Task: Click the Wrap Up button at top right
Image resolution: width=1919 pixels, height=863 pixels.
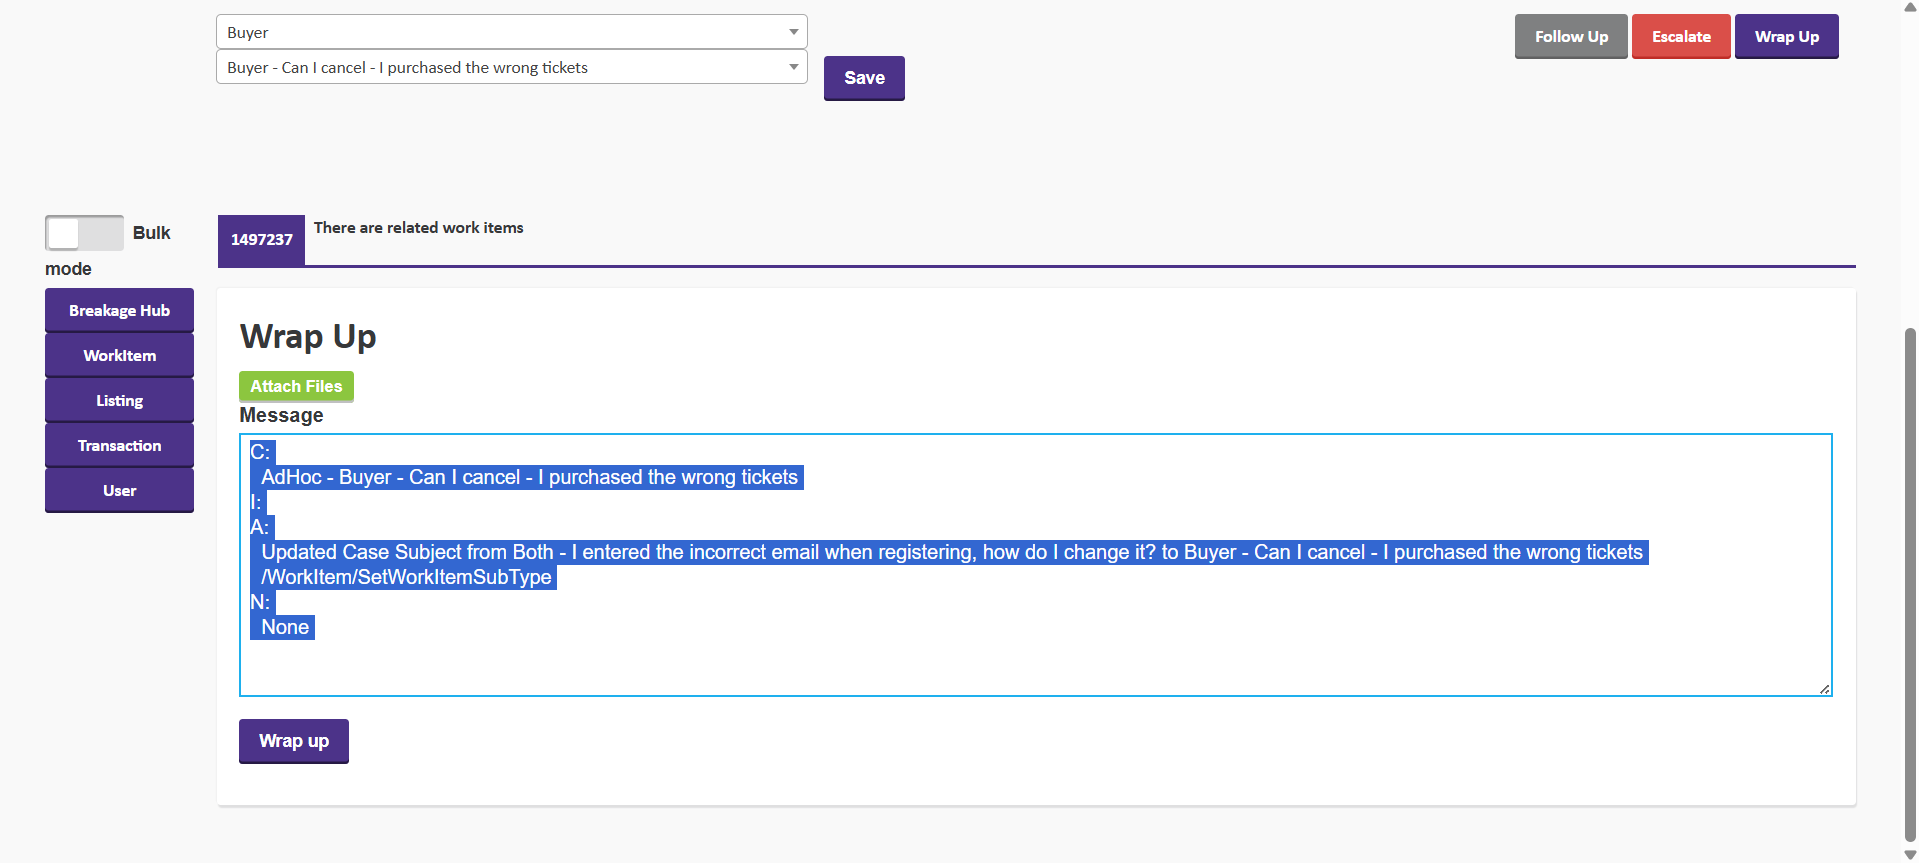Action: [x=1786, y=37]
